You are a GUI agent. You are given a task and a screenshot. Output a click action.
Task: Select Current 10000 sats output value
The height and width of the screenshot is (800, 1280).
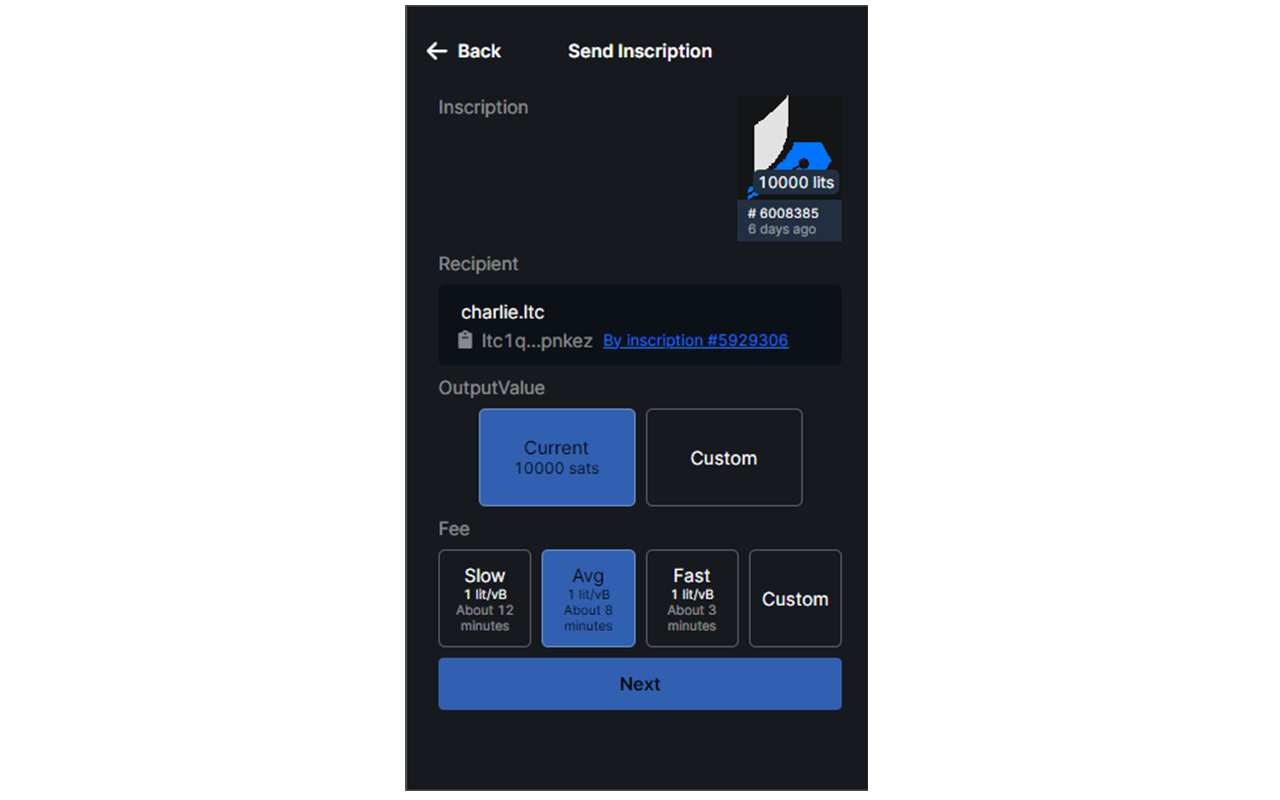[x=557, y=457]
